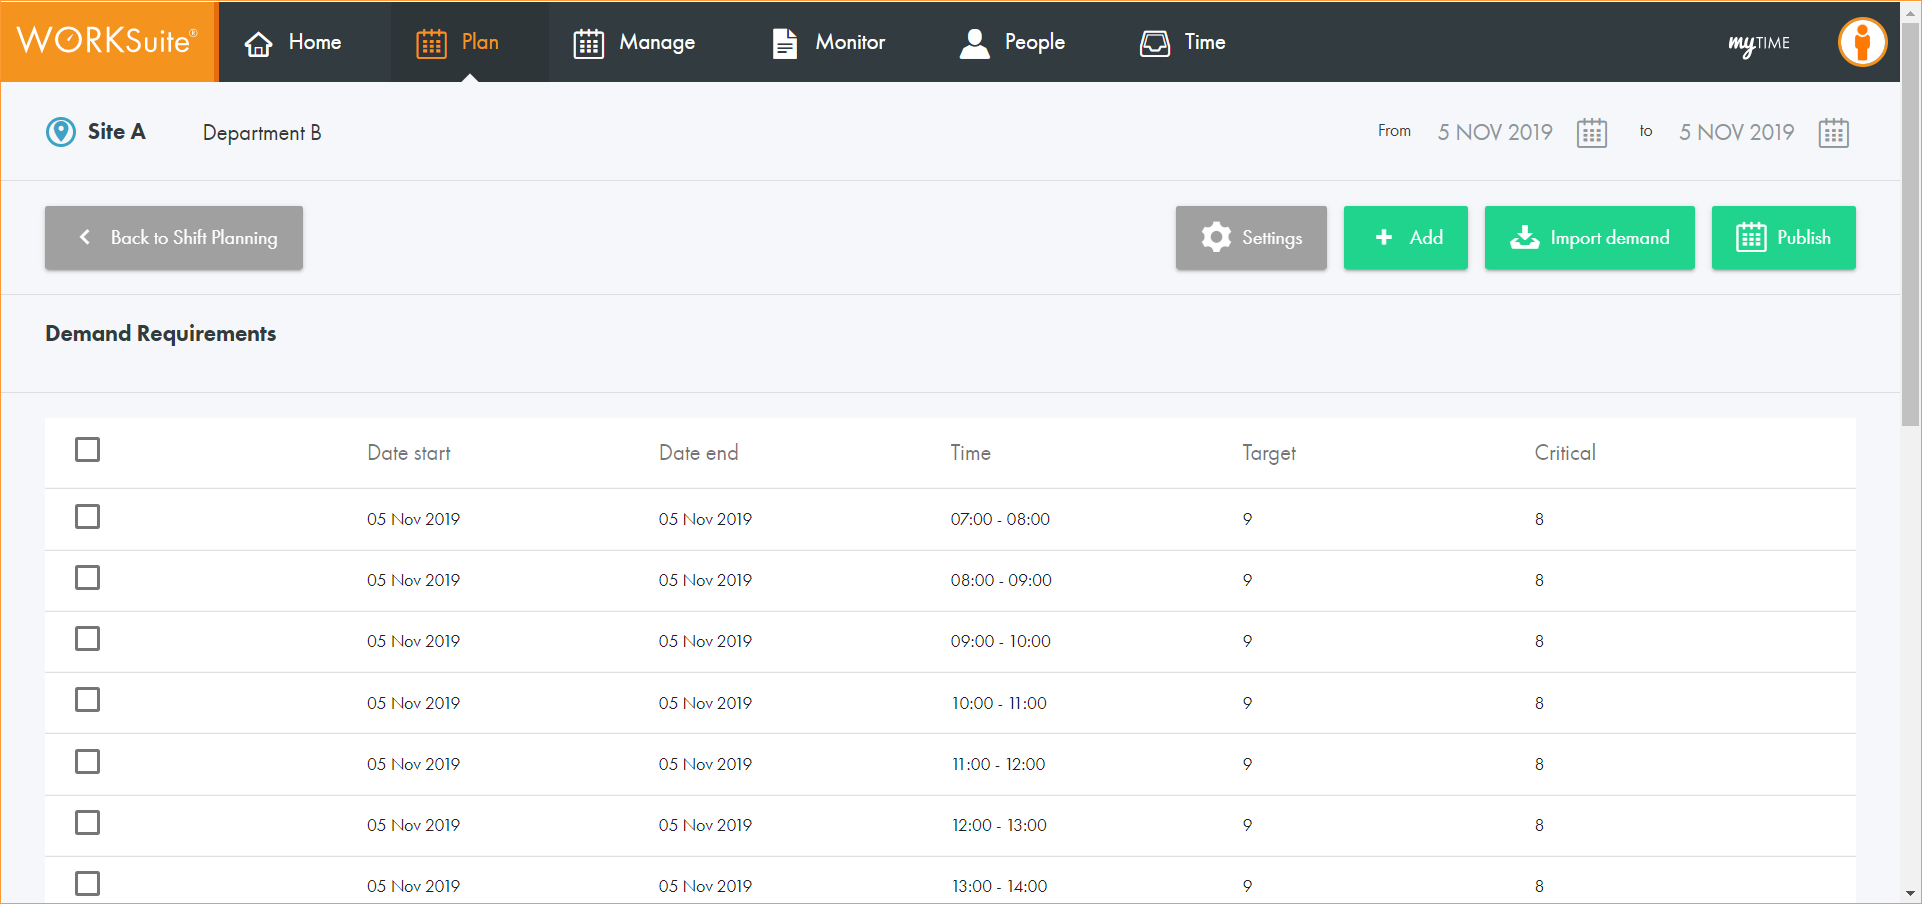This screenshot has width=1922, height=904.
Task: Open the Manage menu
Action: tap(634, 43)
